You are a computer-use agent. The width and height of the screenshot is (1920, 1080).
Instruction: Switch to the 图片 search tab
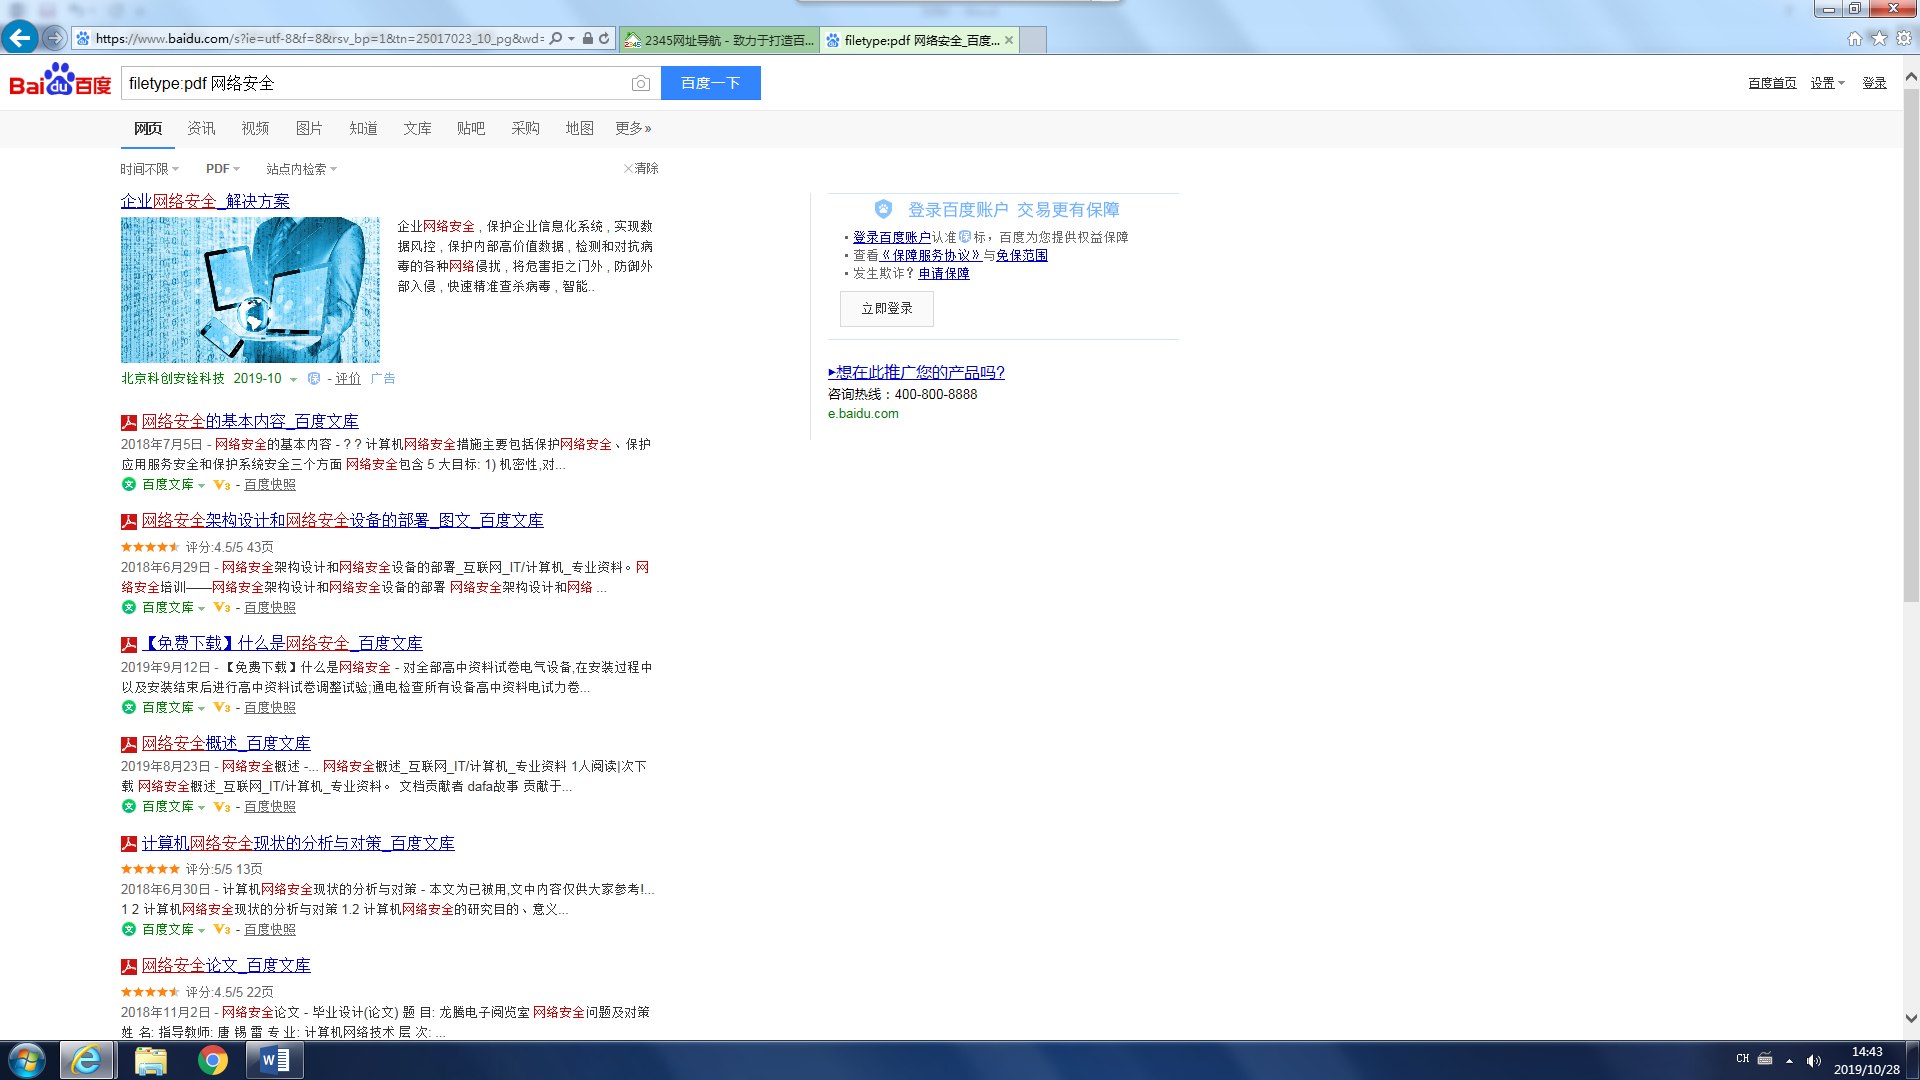[309, 128]
